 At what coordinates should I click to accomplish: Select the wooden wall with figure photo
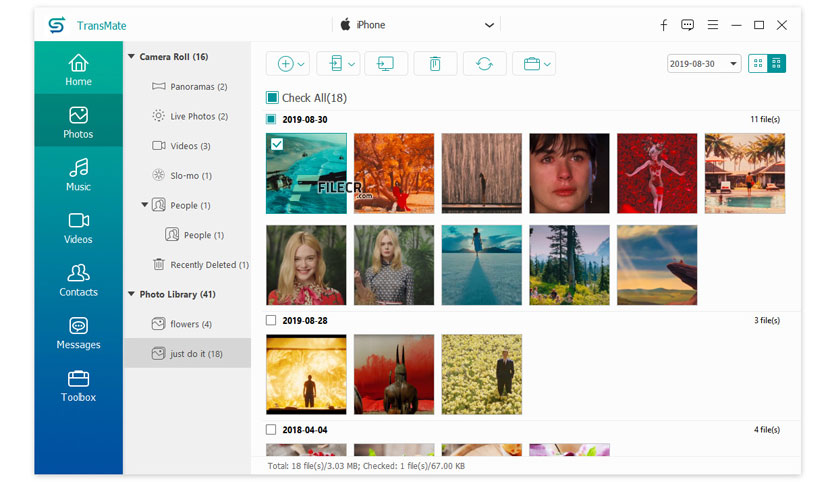481,173
